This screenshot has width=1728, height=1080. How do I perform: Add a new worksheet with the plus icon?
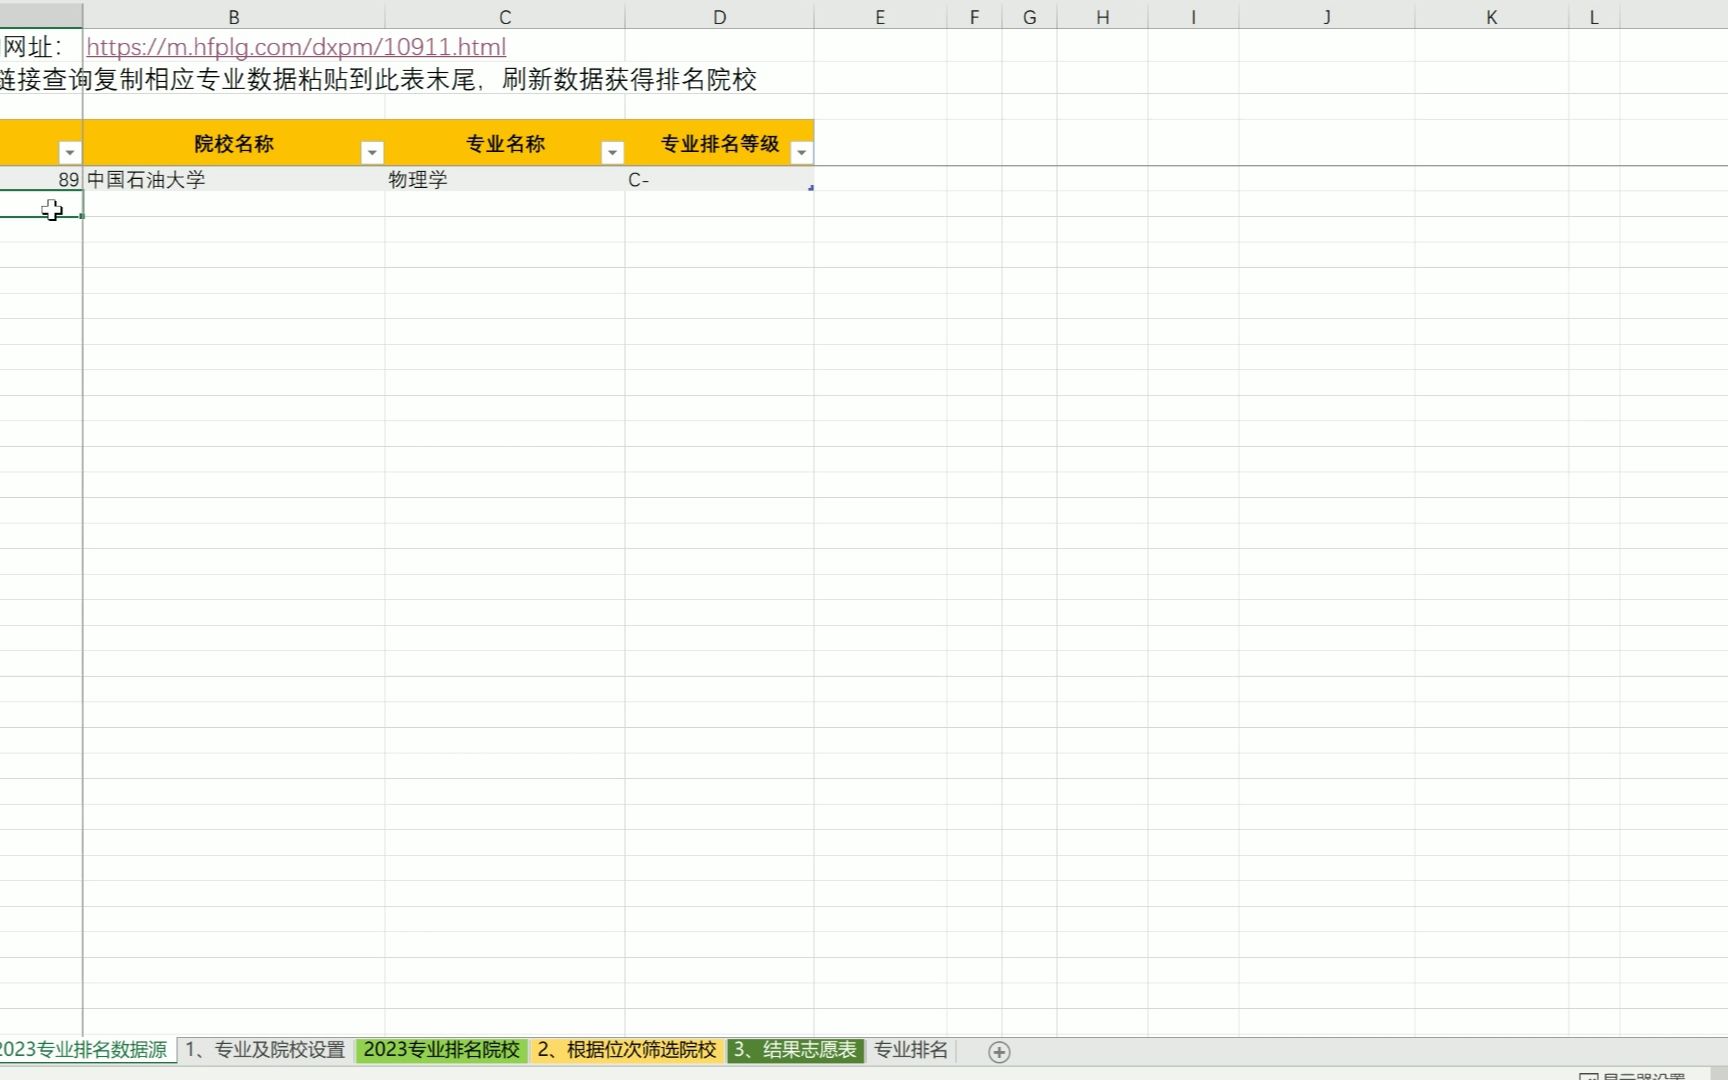(997, 1051)
